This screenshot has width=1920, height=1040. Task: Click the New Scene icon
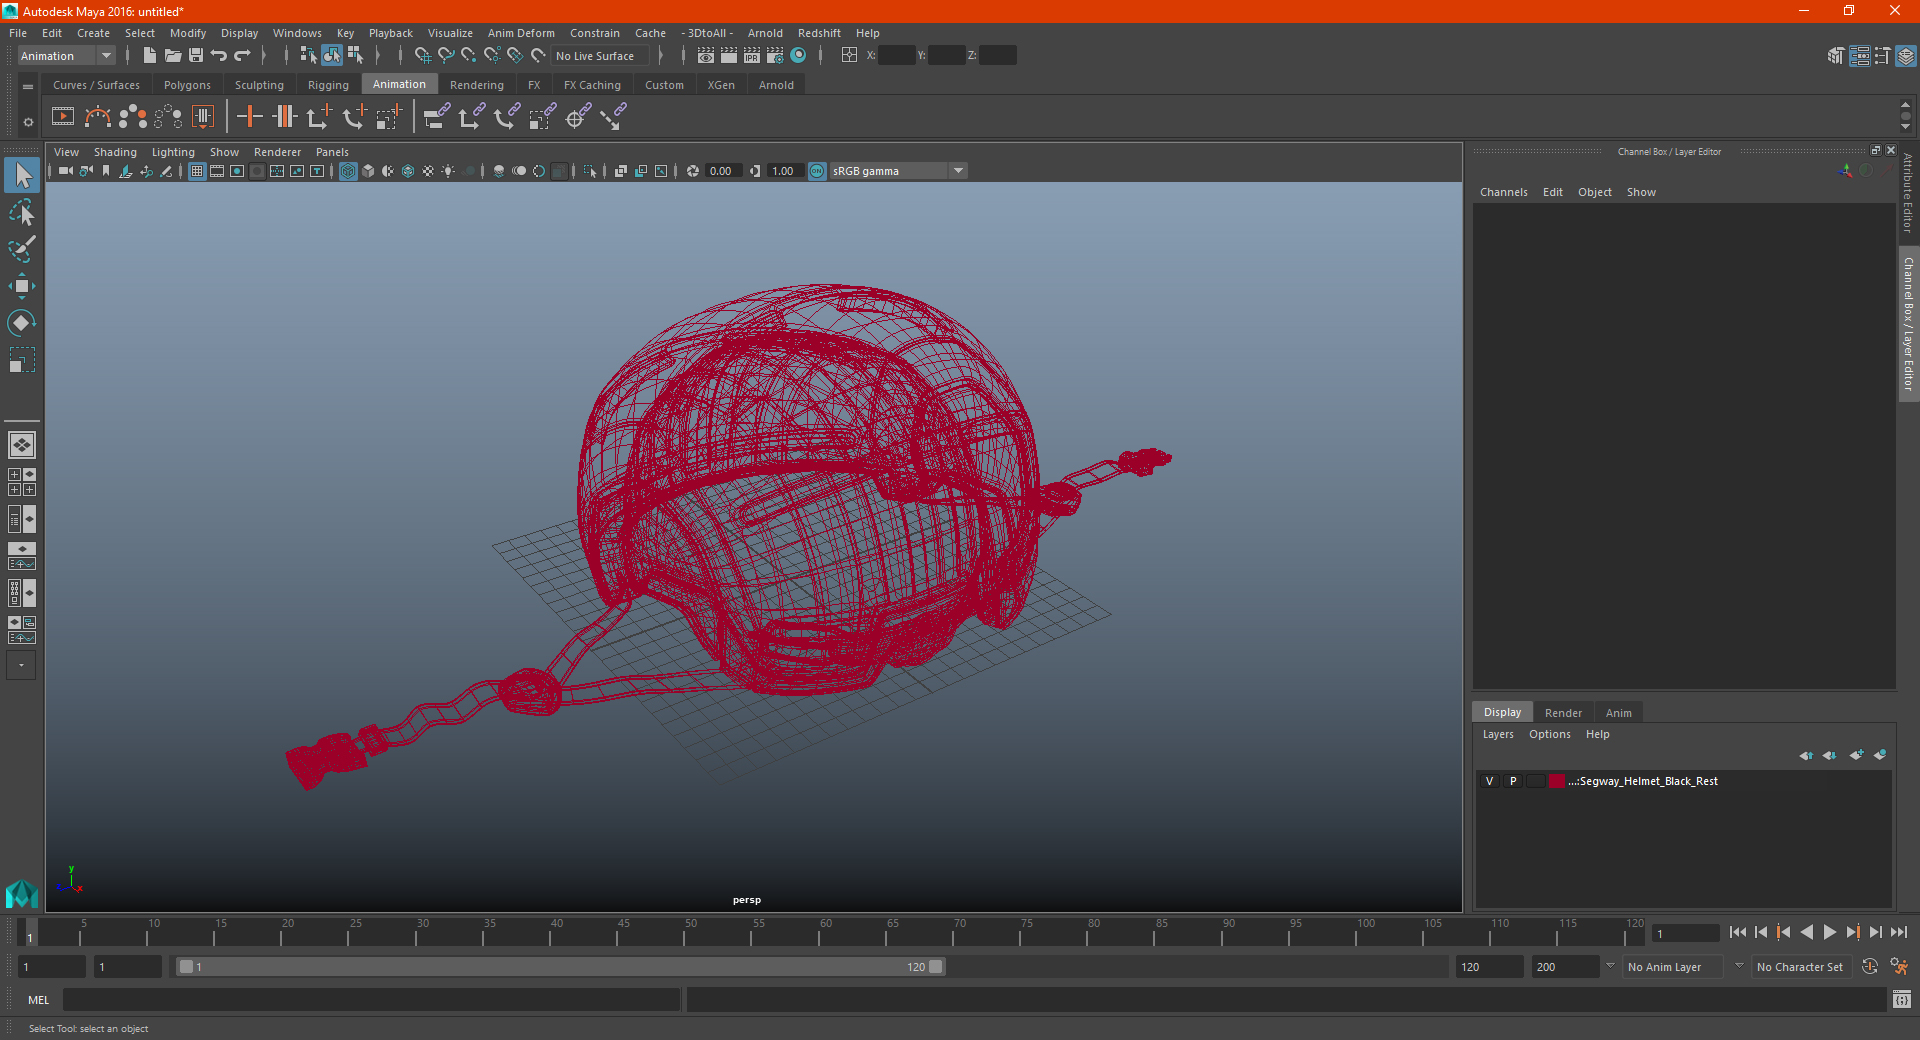149,56
